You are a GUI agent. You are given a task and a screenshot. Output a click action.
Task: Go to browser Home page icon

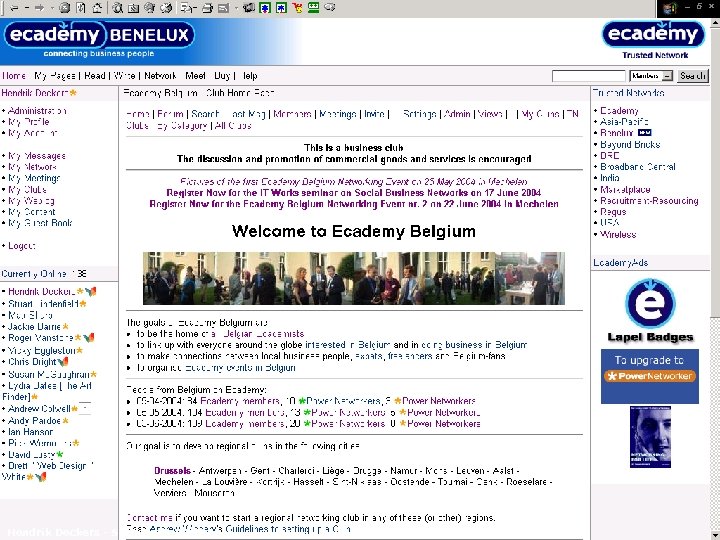97,7
